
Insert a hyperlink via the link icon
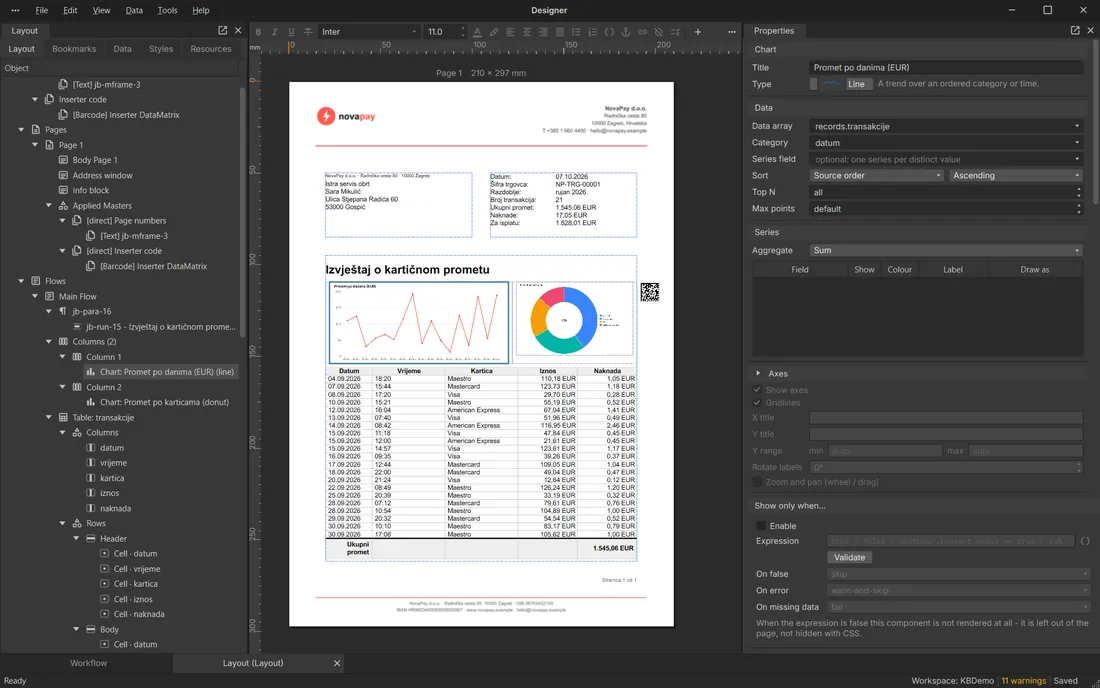tap(642, 32)
